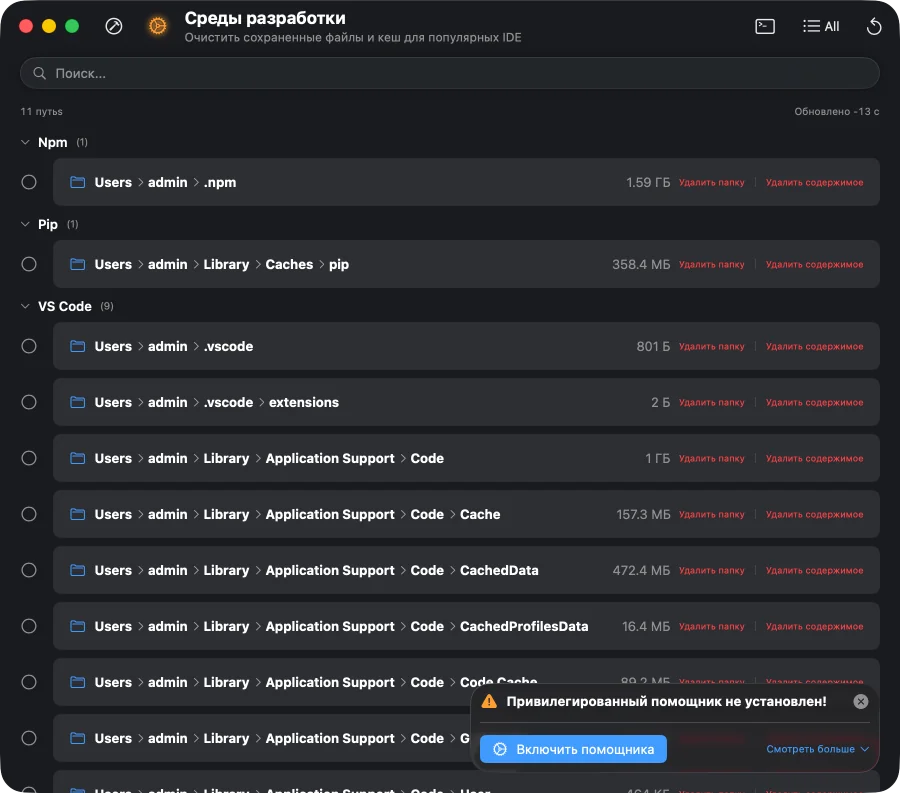
Task: Click the magnifier icon in search bar
Action: pos(40,73)
